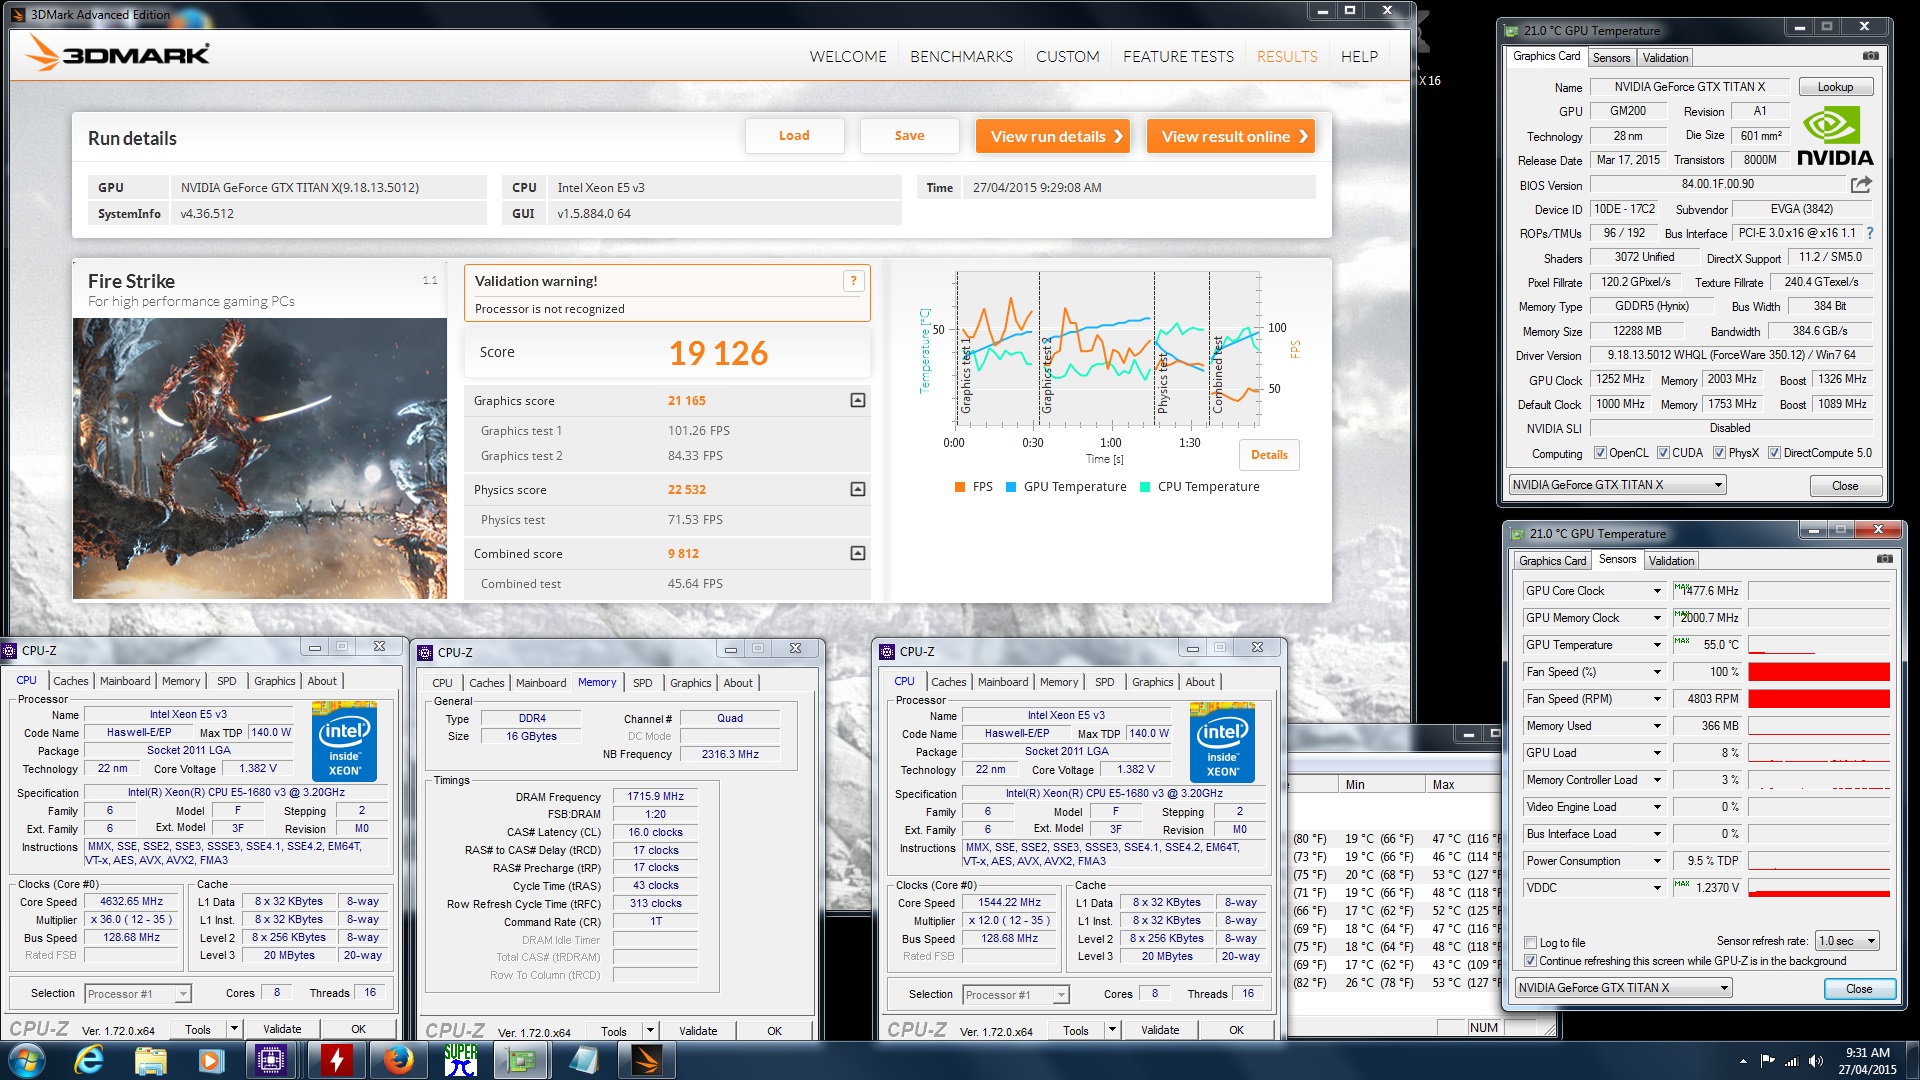Image resolution: width=1920 pixels, height=1080 pixels.
Task: Uncheck Continue refreshing in background checkbox
Action: pyautogui.click(x=1530, y=961)
